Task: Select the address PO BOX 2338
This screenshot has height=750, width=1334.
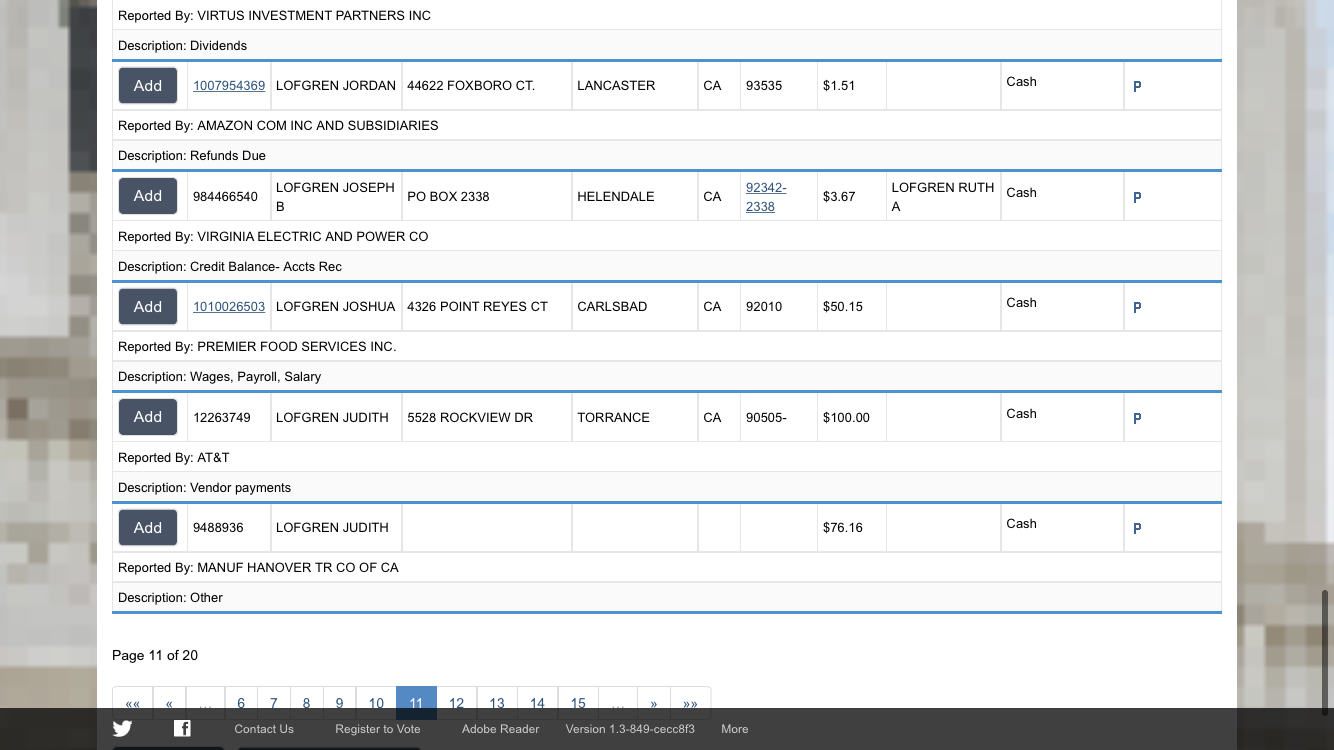Action: point(448,197)
